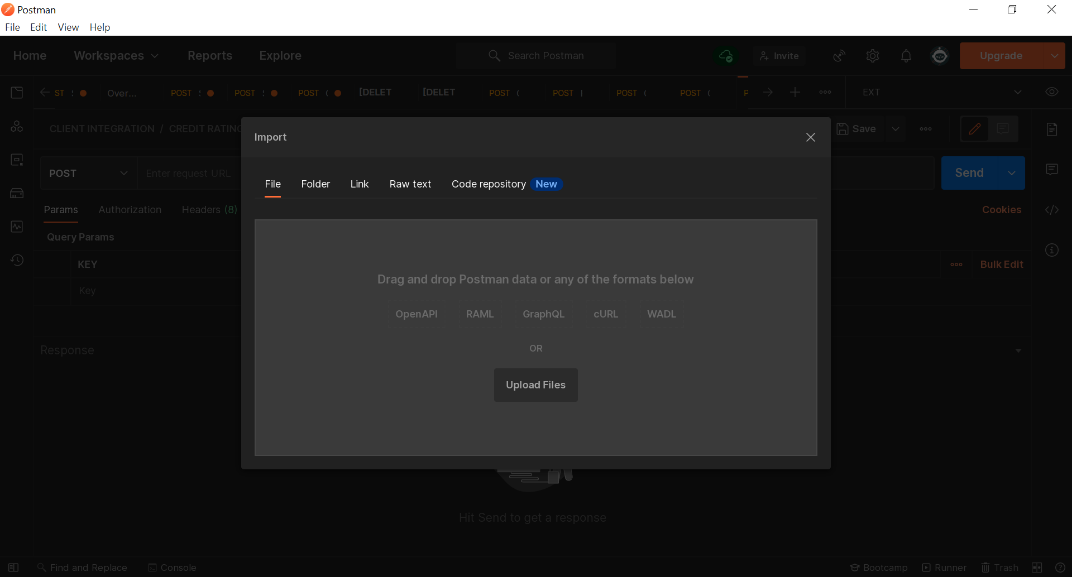Open the Code snippet icon in right sidebar
Image resolution: width=1072 pixels, height=577 pixels.
[x=1052, y=210]
